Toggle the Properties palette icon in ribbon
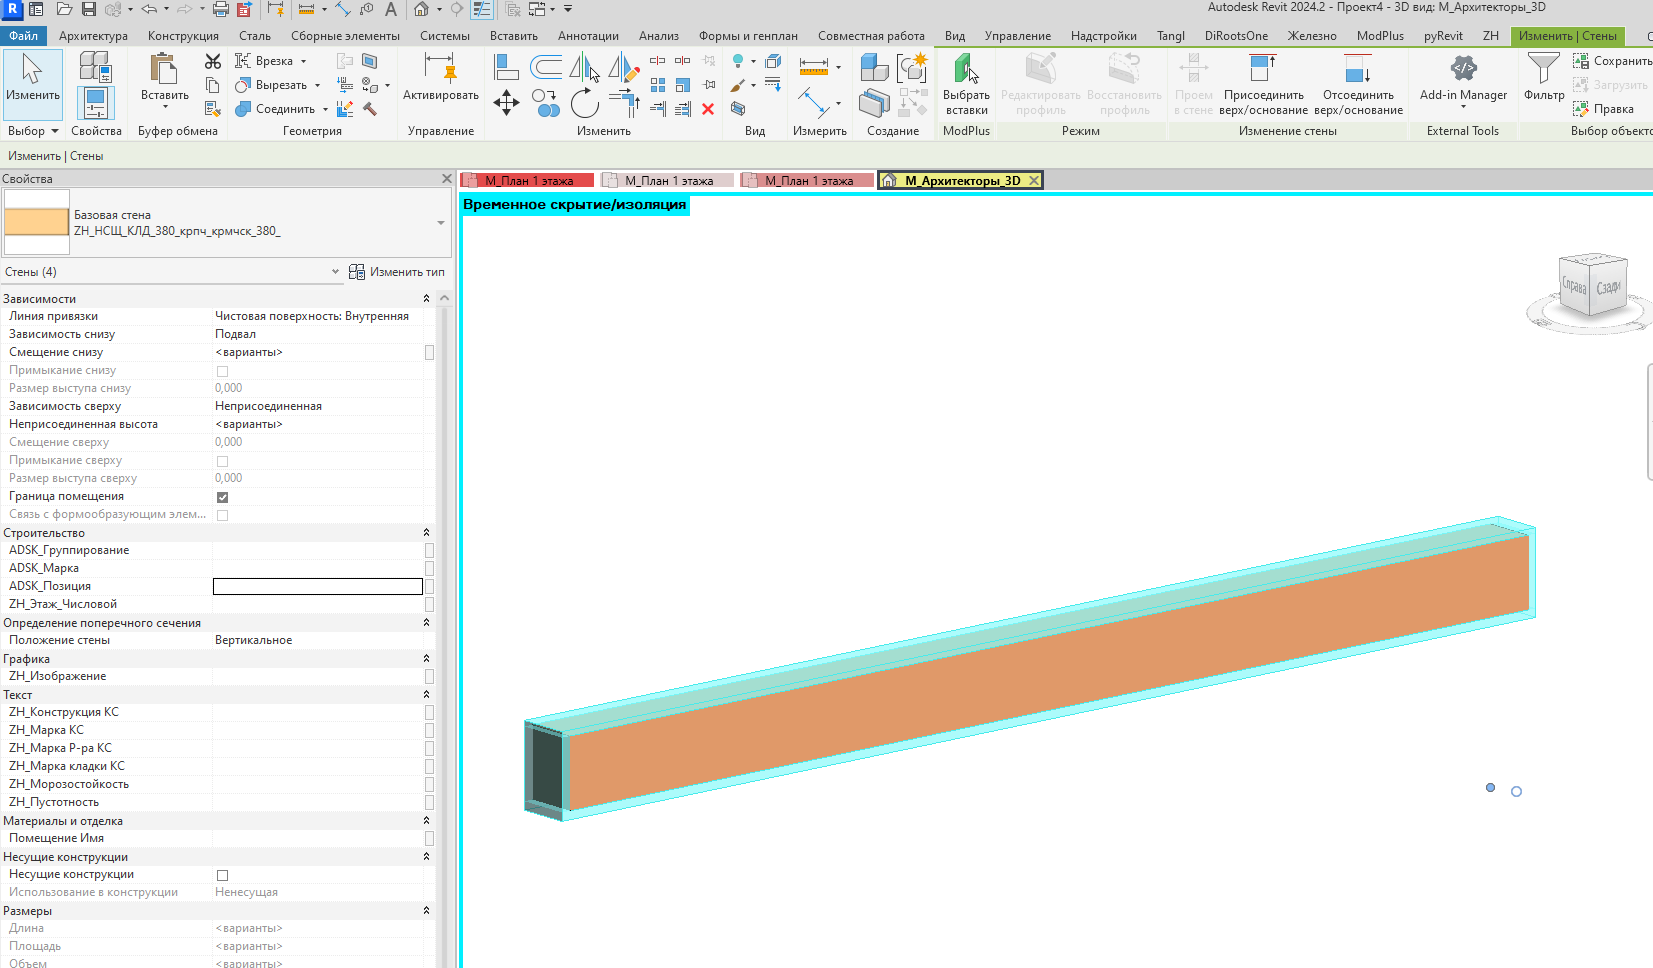1653x968 pixels. tap(95, 103)
